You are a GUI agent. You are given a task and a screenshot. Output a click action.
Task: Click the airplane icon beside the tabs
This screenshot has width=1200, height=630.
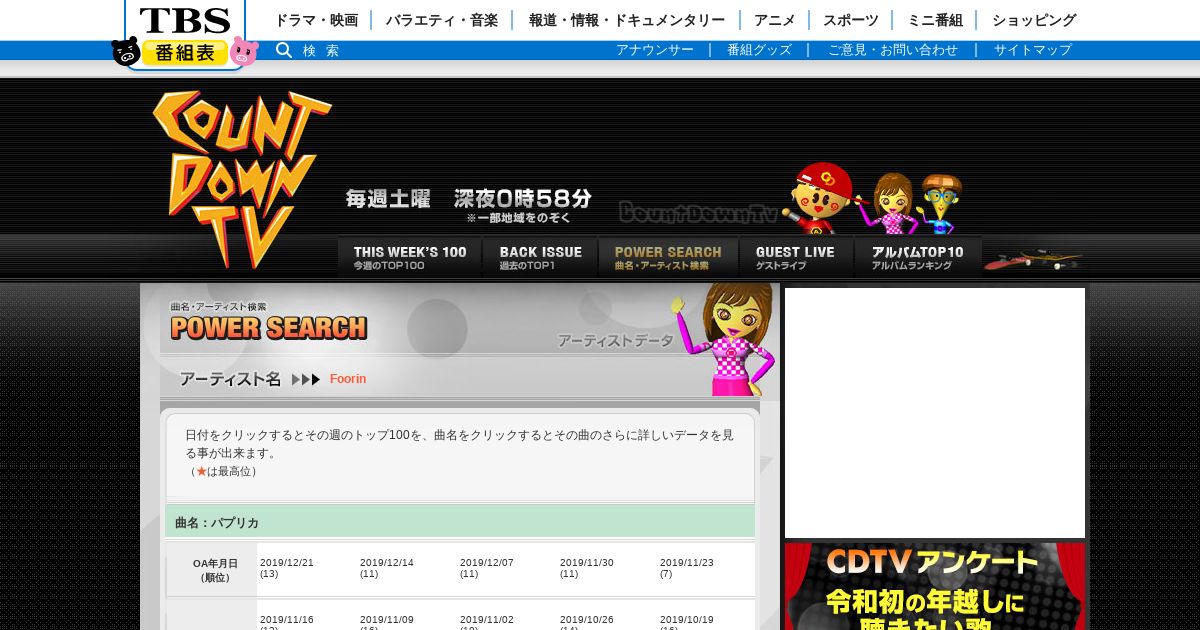click(x=1033, y=259)
